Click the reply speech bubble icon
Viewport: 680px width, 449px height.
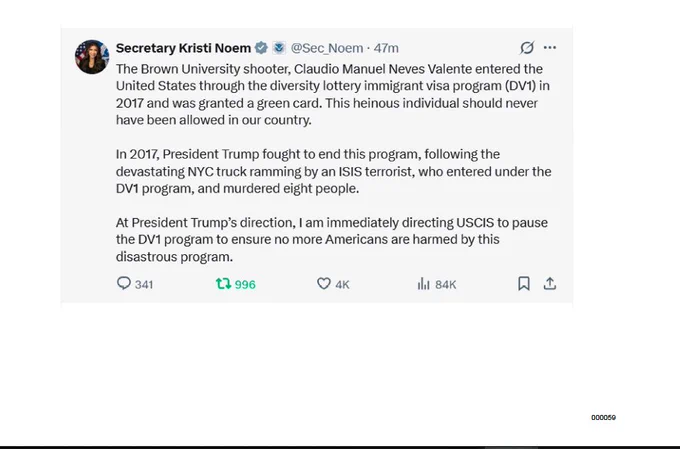[124, 283]
